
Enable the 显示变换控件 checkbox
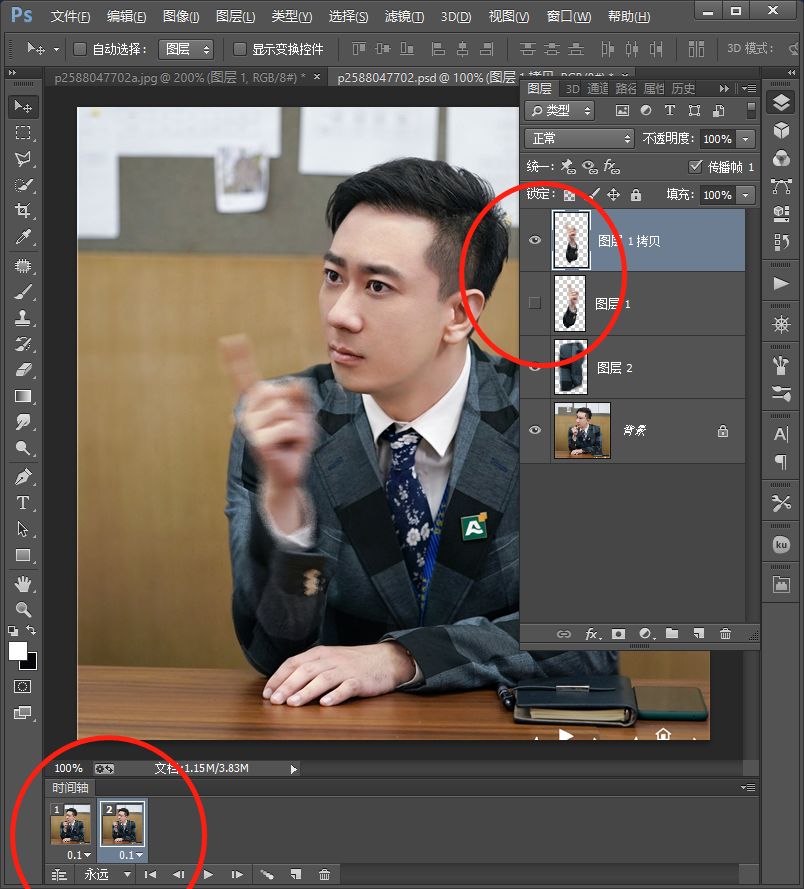pyautogui.click(x=240, y=49)
